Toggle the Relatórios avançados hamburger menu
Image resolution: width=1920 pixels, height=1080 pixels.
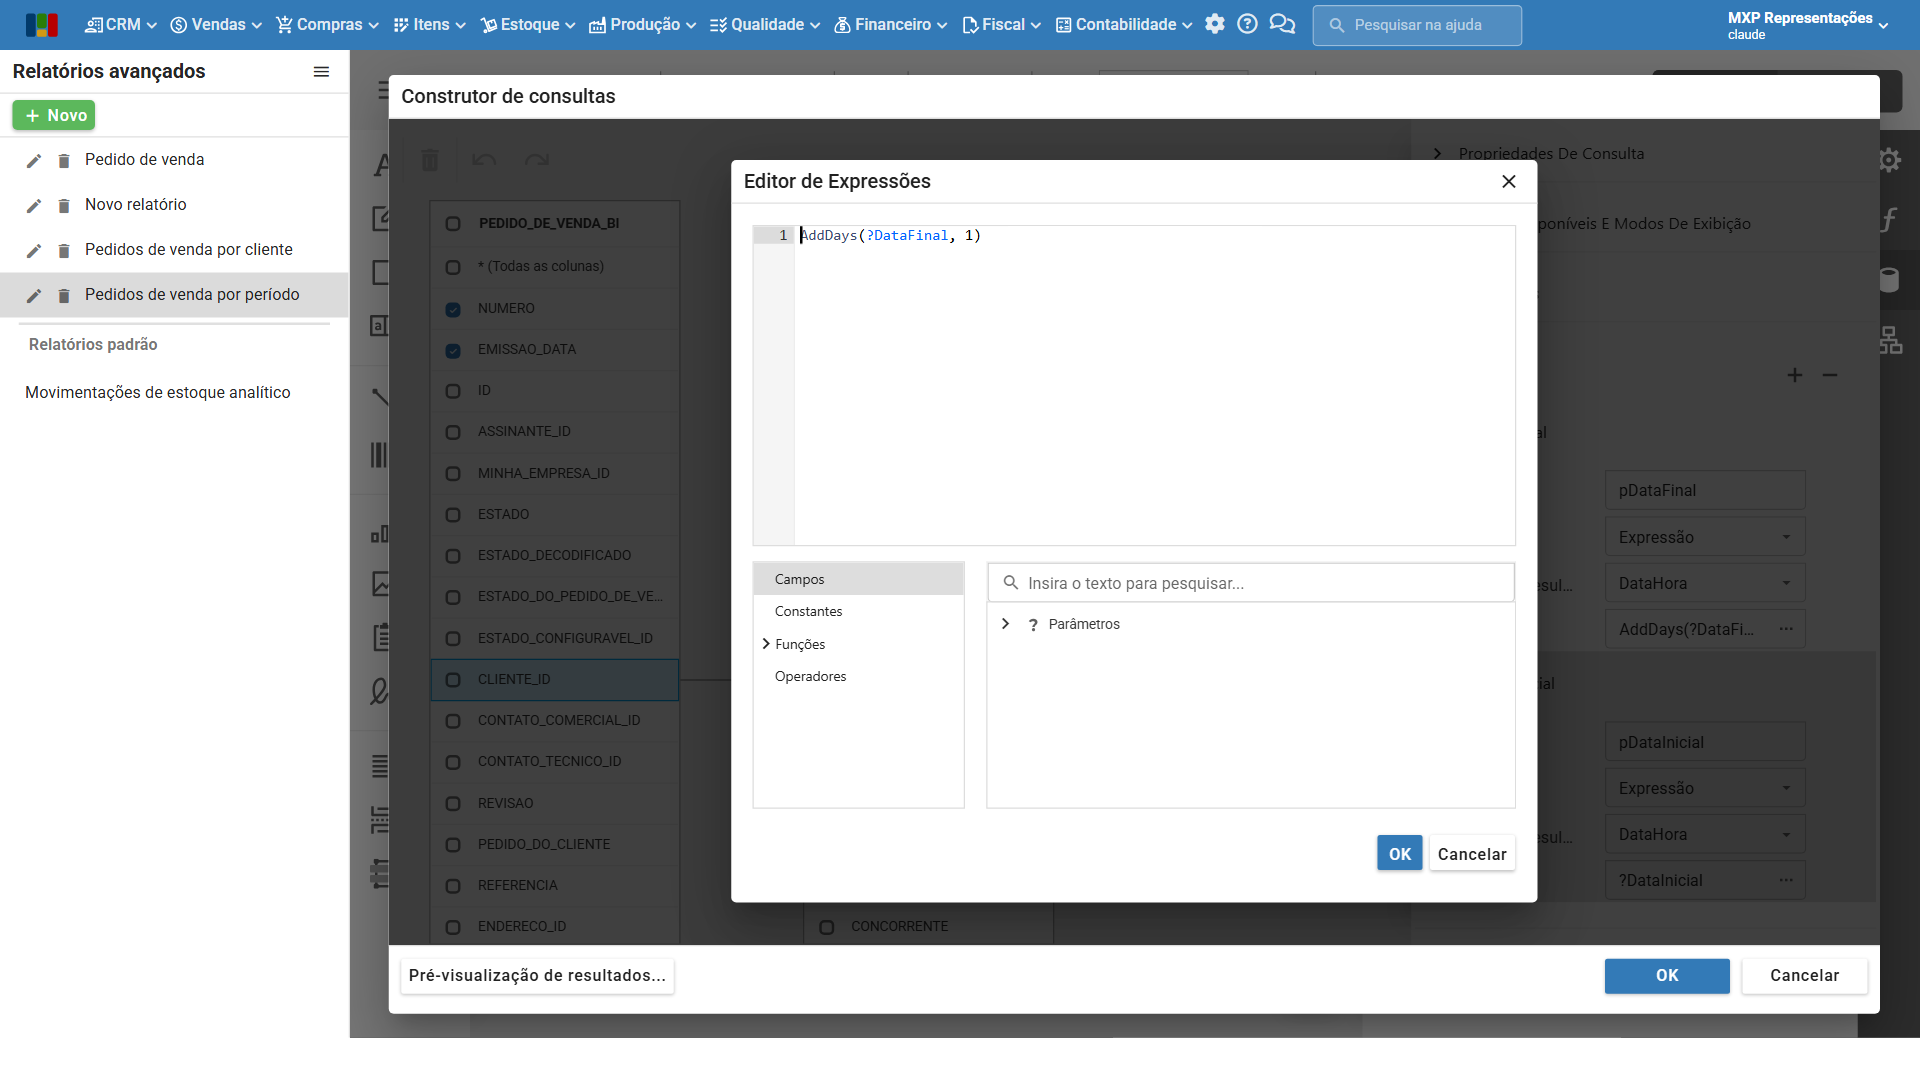pyautogui.click(x=321, y=72)
